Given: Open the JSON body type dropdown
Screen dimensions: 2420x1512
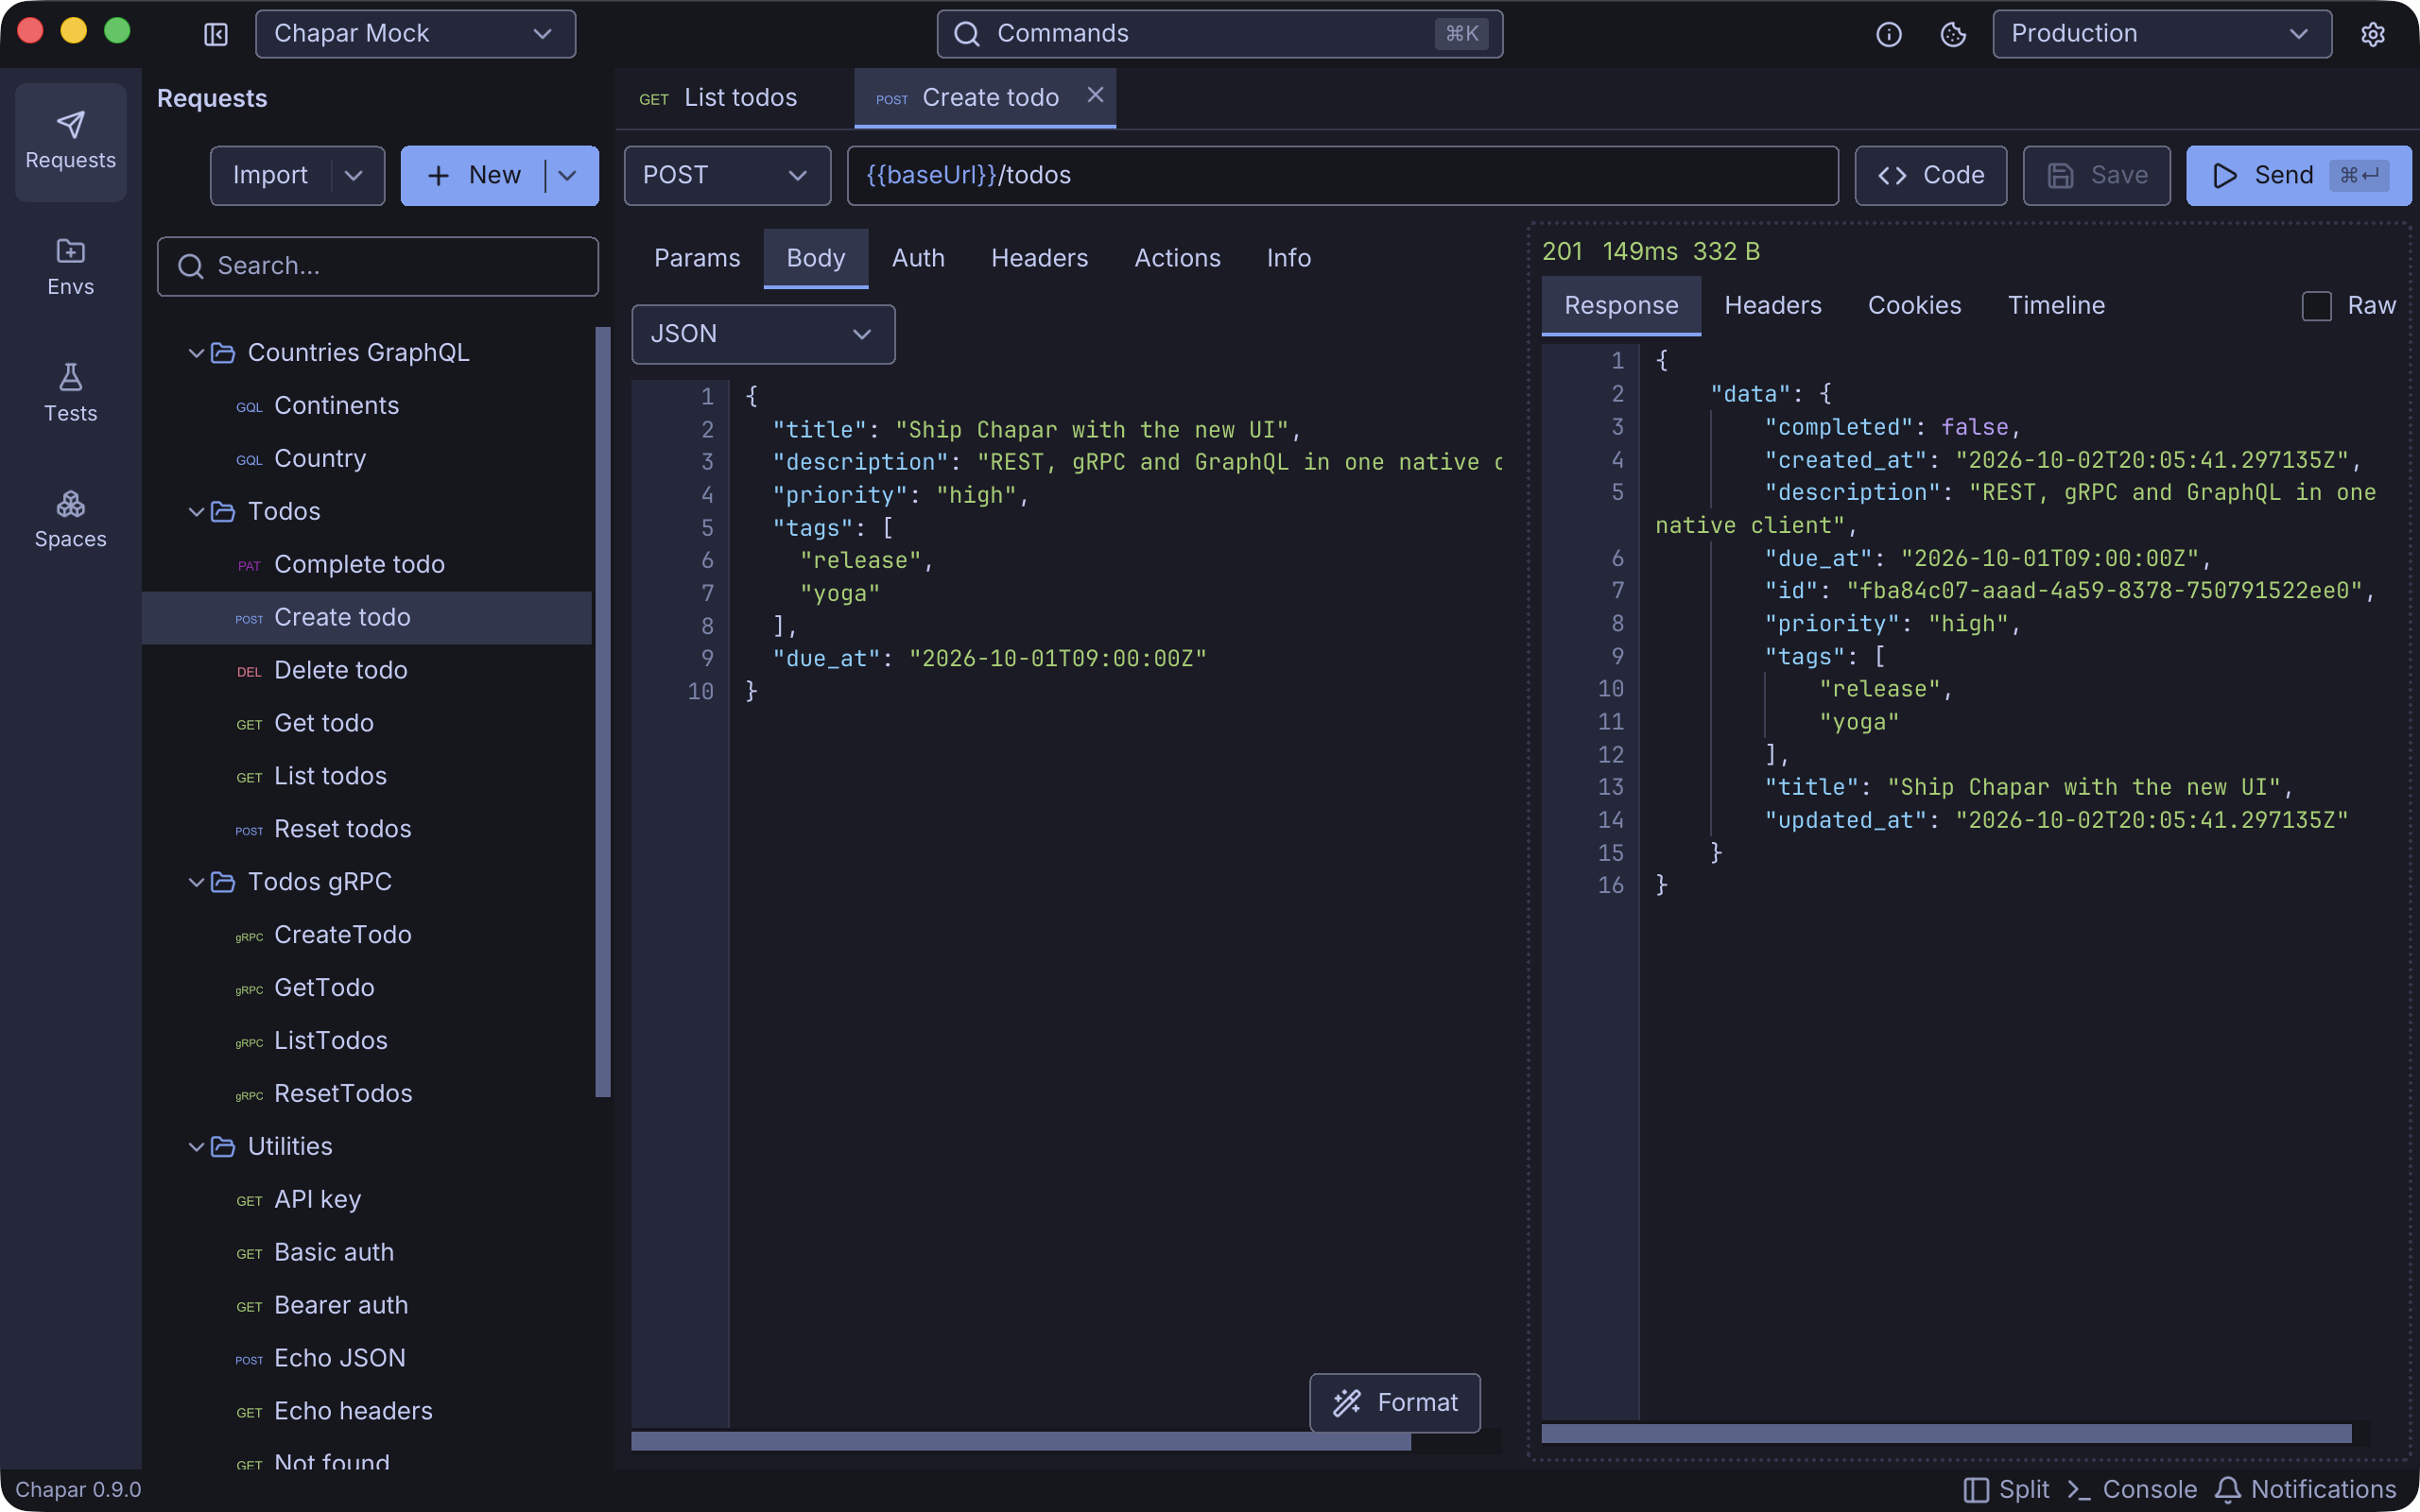Looking at the screenshot, I should [x=763, y=334].
